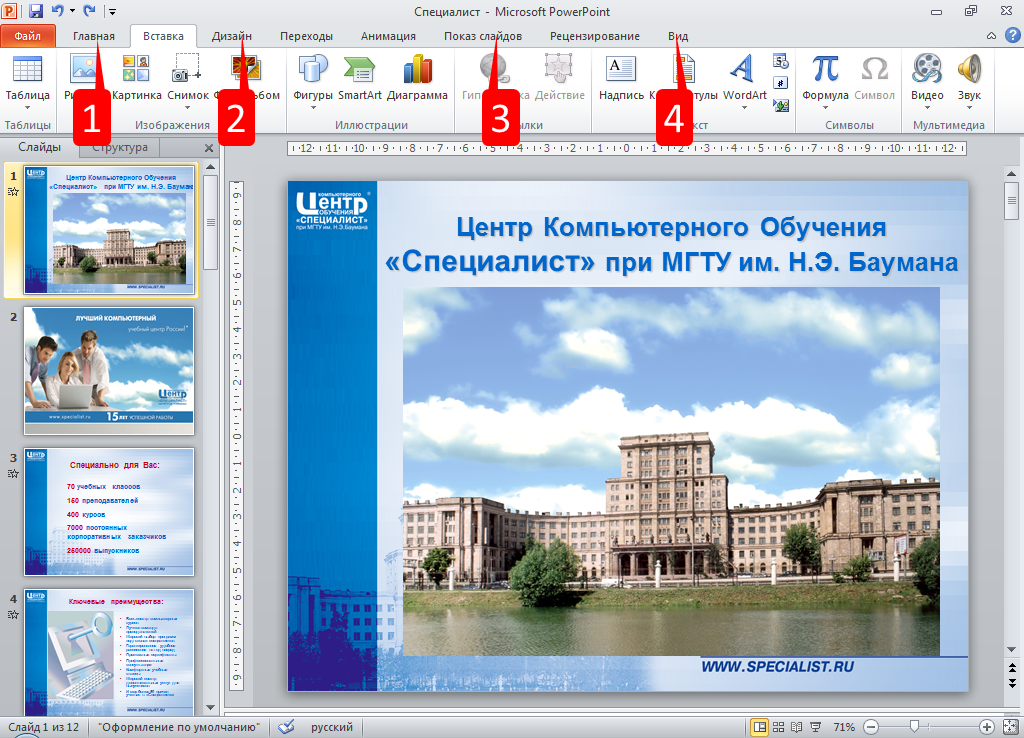Image resolution: width=1024 pixels, height=738 pixels.
Task: Select slide 2 thumbnail in the panel
Action: click(x=110, y=370)
